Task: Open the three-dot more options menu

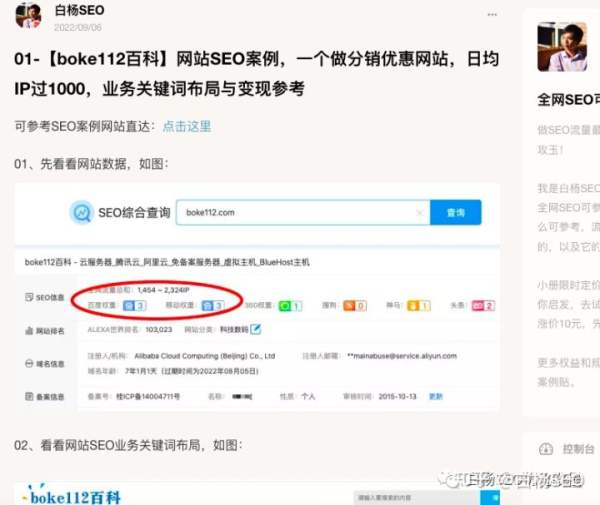Action: click(x=492, y=15)
